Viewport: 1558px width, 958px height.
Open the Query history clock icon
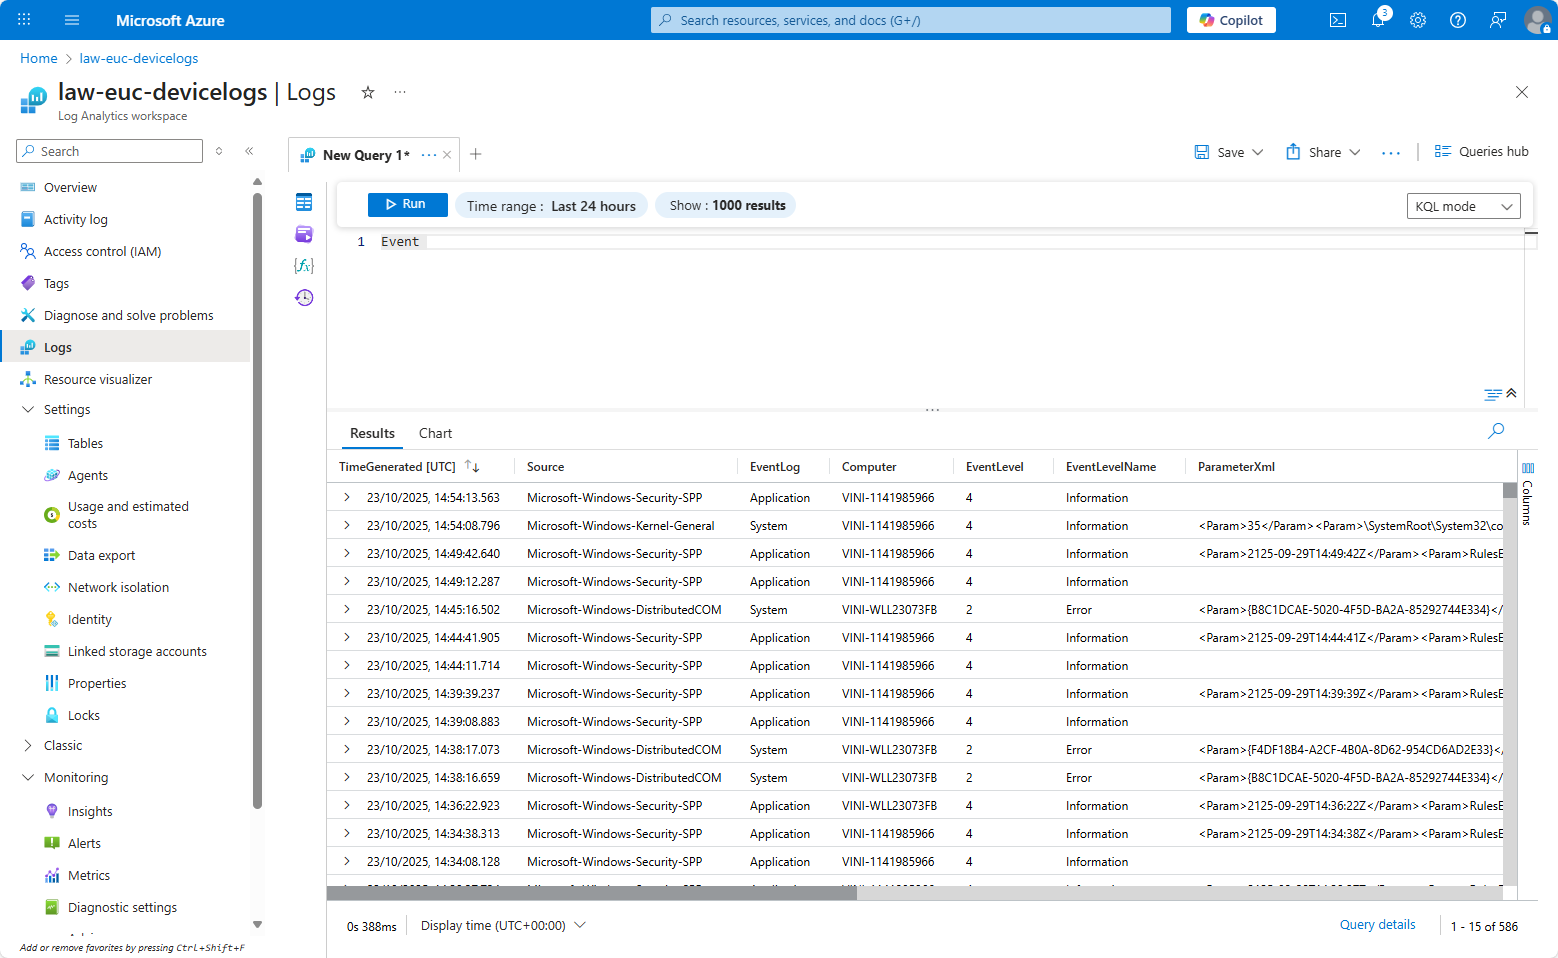click(304, 297)
